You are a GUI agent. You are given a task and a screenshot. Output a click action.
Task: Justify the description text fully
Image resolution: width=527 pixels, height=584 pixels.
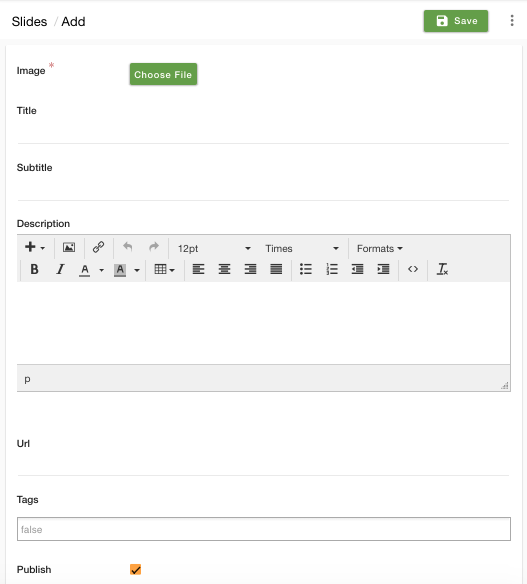coord(276,269)
